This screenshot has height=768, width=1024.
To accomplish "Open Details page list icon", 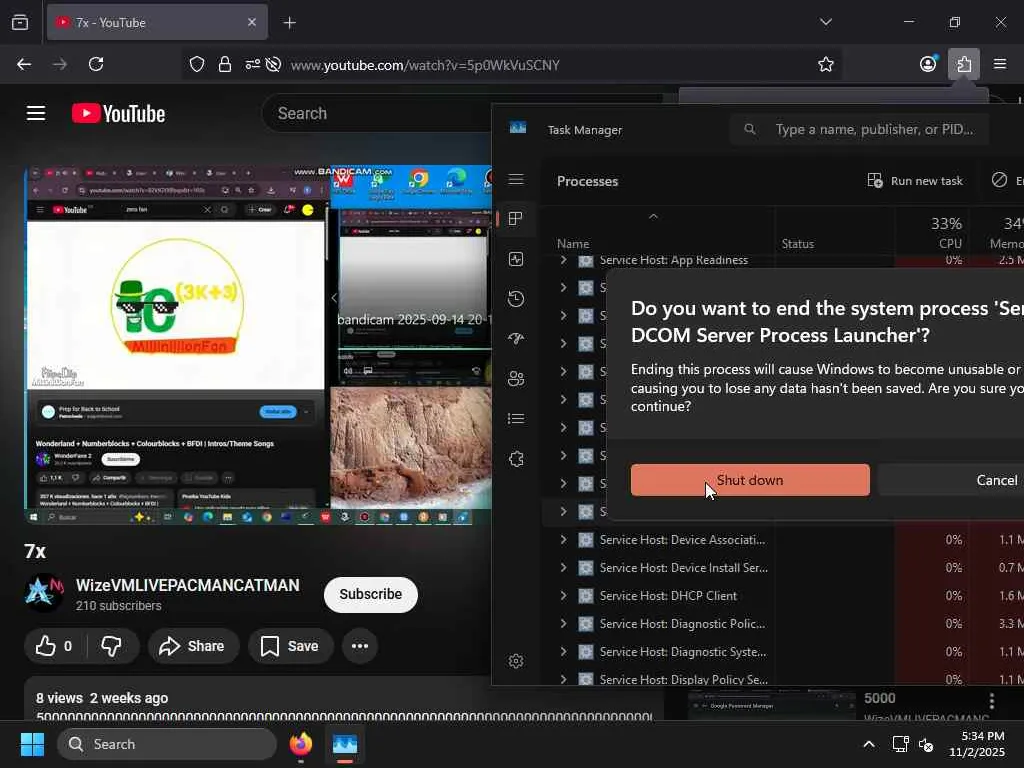I will [516, 419].
